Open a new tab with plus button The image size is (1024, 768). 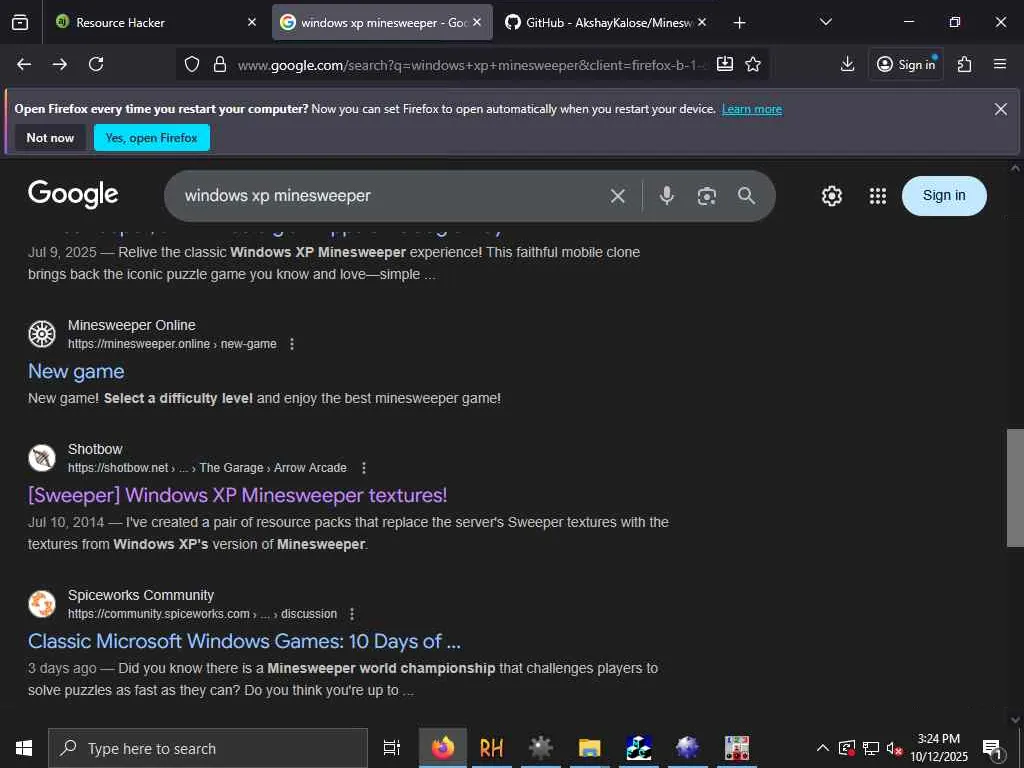pos(739,23)
